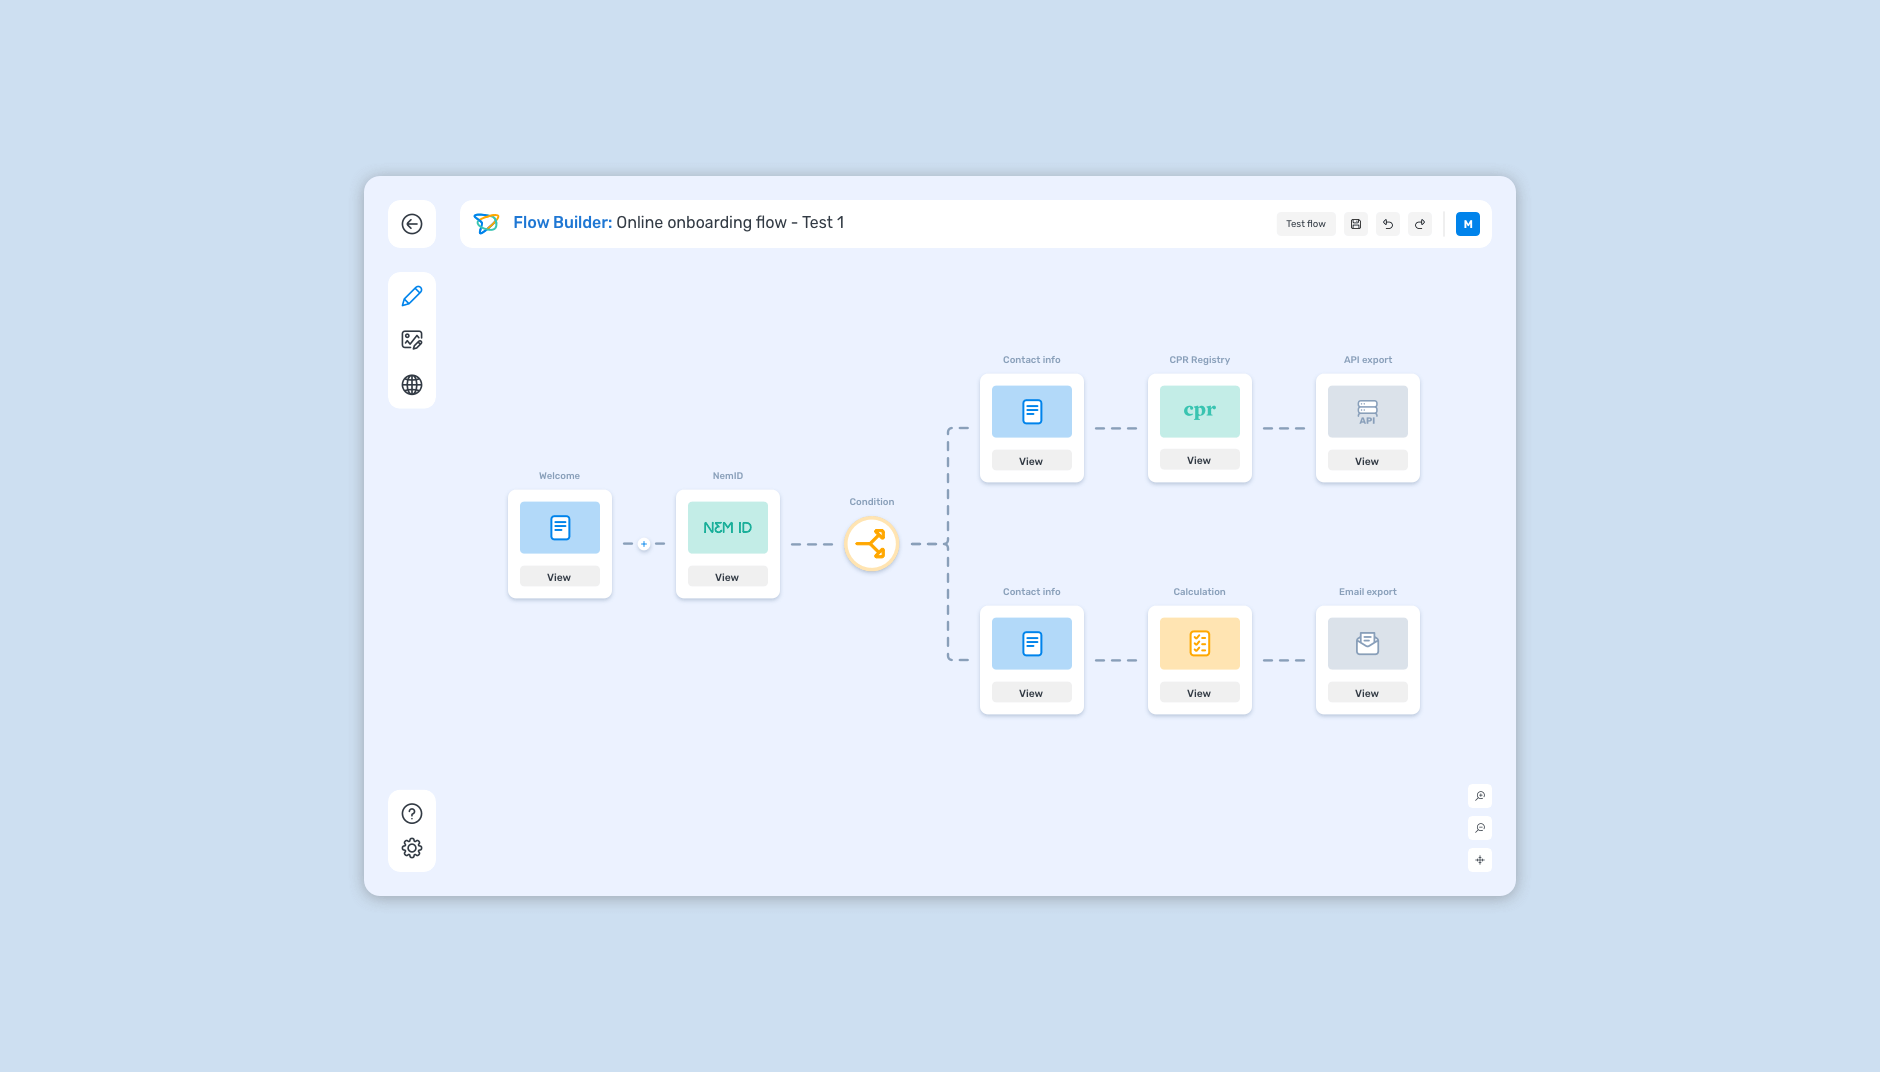Image resolution: width=1880 pixels, height=1072 pixels.
Task: Click the Flow Builder bird logo
Action: coord(486,223)
